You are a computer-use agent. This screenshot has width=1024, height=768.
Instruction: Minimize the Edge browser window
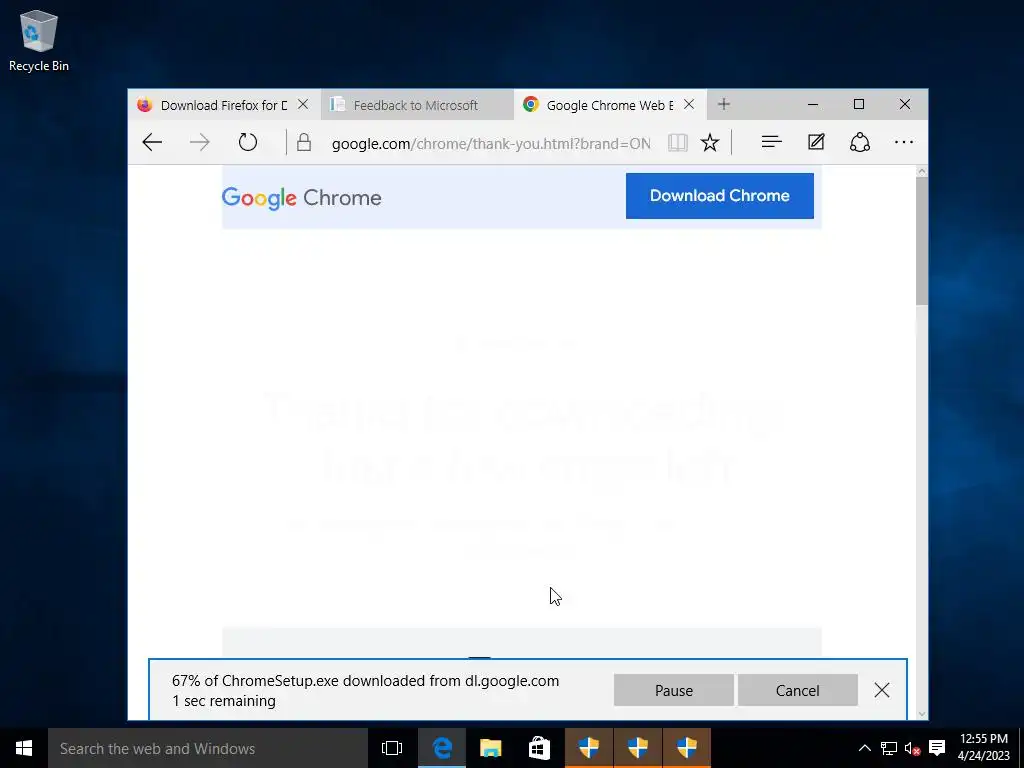click(813, 104)
